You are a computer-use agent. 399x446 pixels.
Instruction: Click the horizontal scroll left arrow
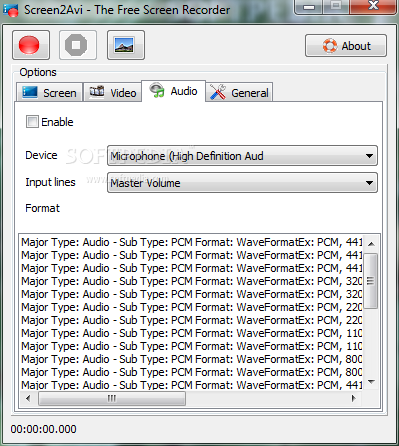click(28, 398)
